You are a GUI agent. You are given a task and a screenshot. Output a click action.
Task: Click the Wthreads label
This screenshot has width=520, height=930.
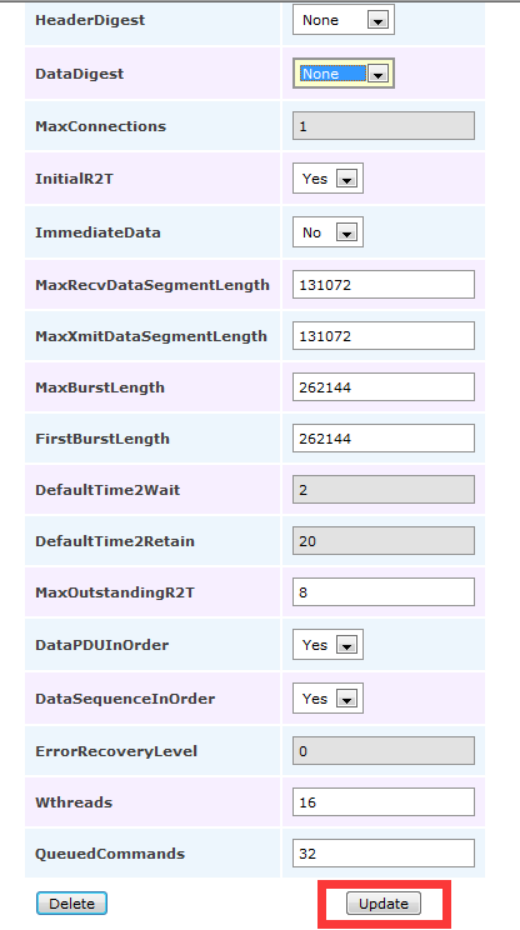point(74,802)
